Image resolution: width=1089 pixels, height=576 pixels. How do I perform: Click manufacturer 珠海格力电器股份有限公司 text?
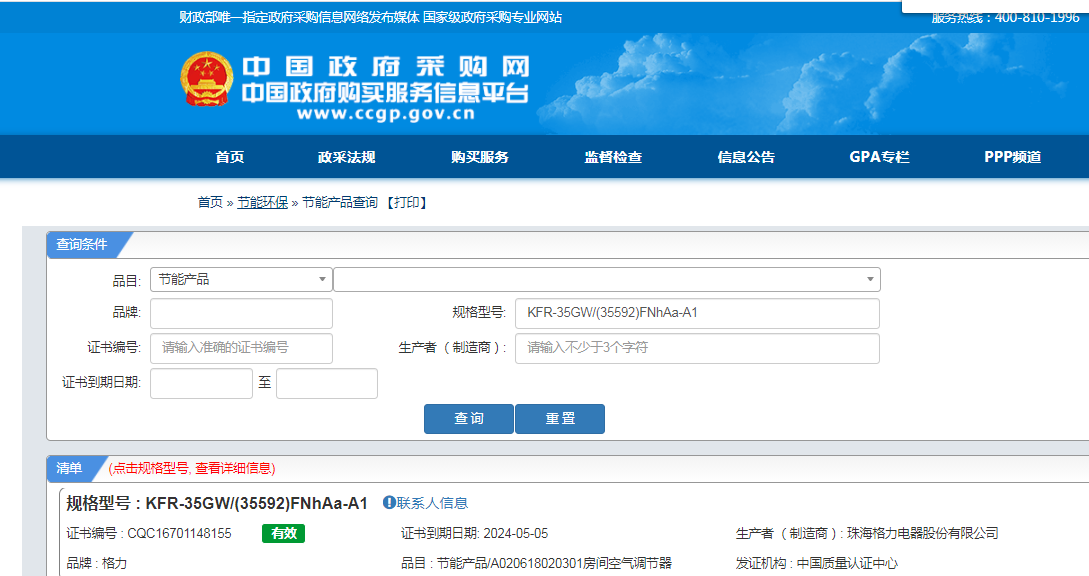(x=922, y=534)
